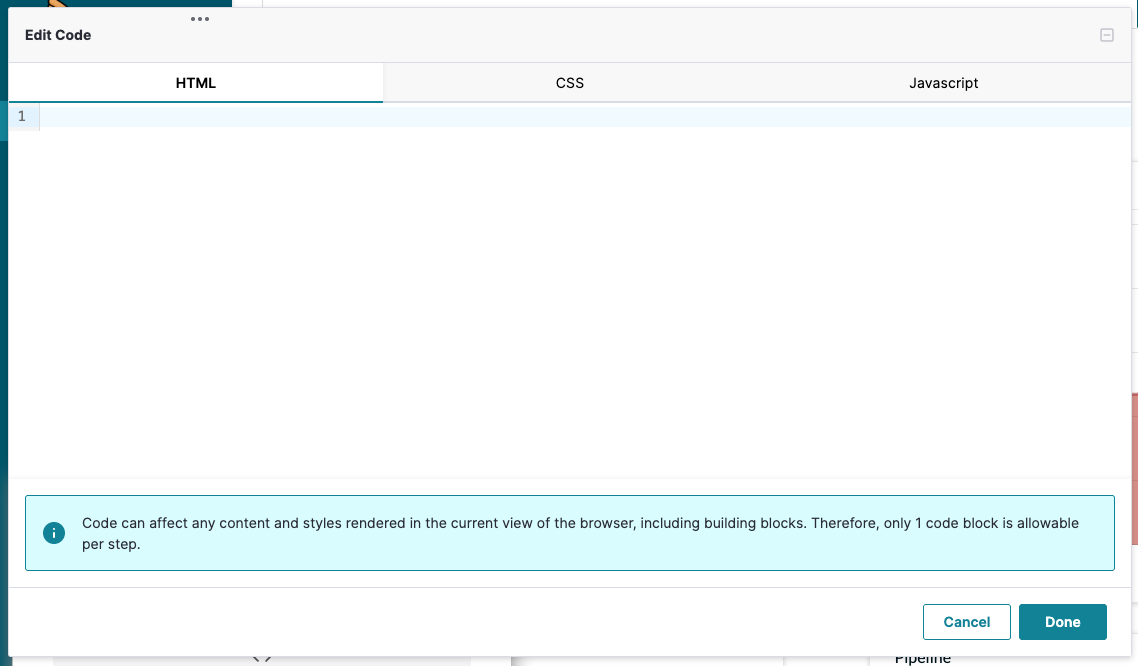Click the Edit Code dialog title

(x=58, y=34)
